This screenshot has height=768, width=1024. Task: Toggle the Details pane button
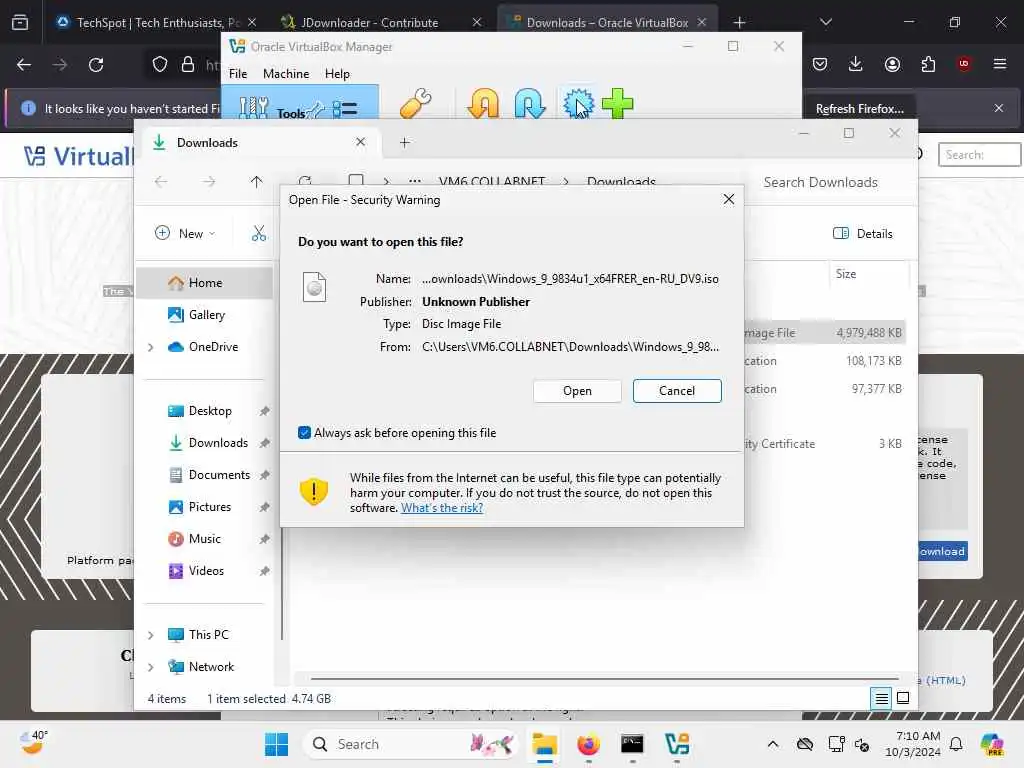(x=862, y=234)
